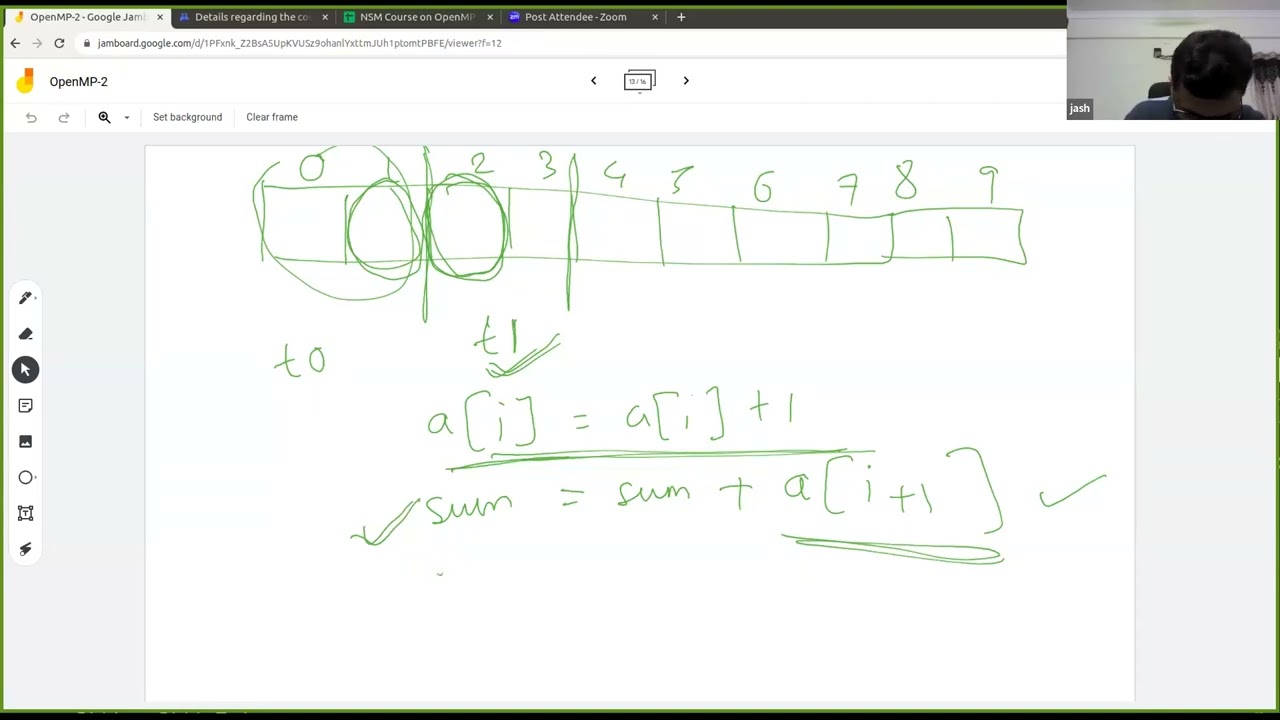
Task: Activate the Laser pointer tool
Action: (x=26, y=549)
